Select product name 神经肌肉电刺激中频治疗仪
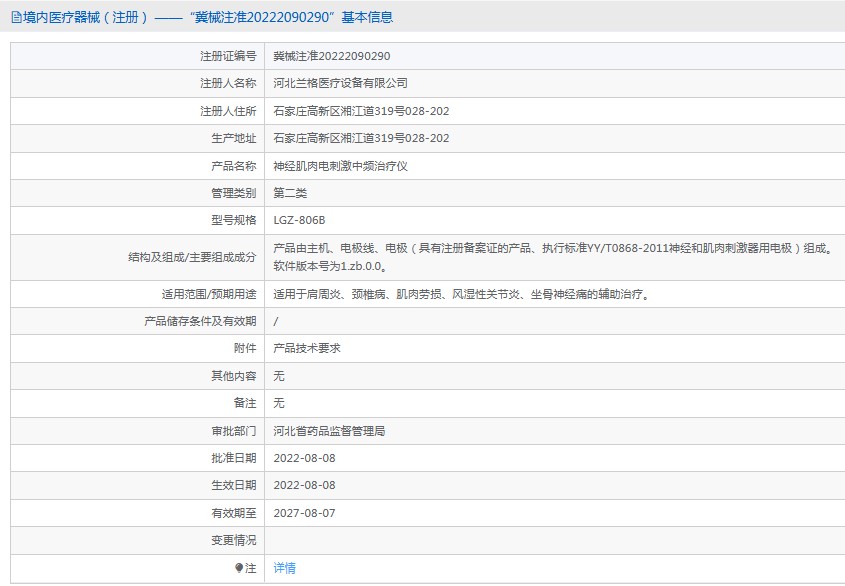Screen dimensions: 845x586 point(340,166)
